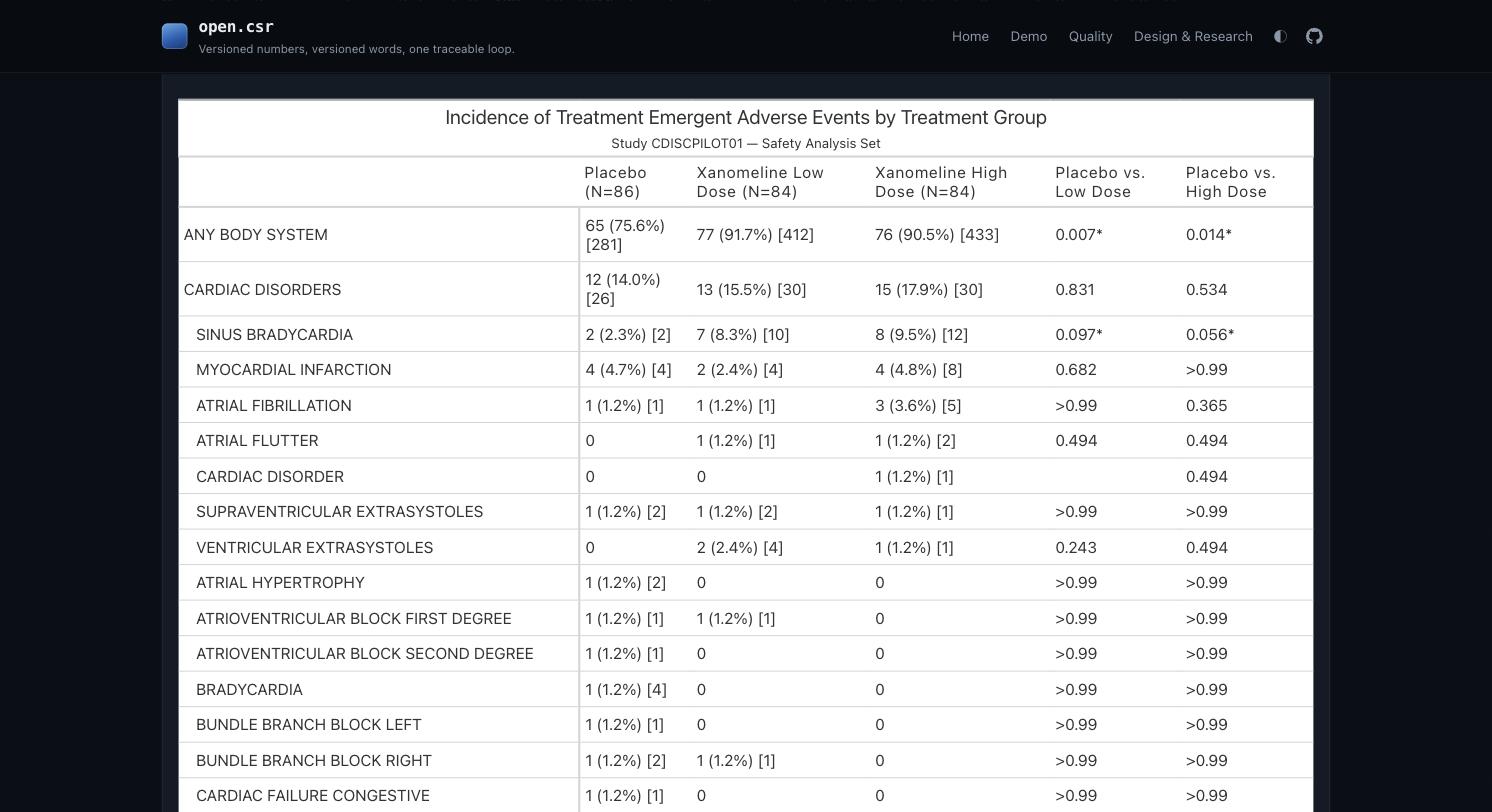1492x812 pixels.
Task: Click the '0.014*' p-value cell
Action: 1209,235
